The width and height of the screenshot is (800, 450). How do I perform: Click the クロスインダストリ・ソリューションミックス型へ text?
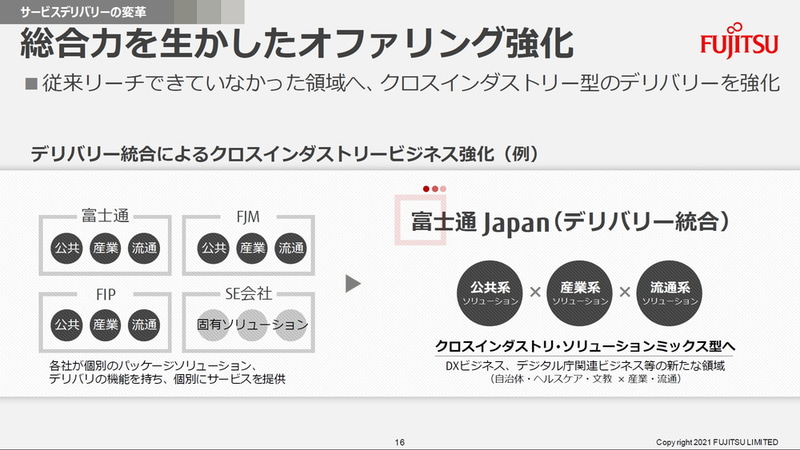[585, 346]
